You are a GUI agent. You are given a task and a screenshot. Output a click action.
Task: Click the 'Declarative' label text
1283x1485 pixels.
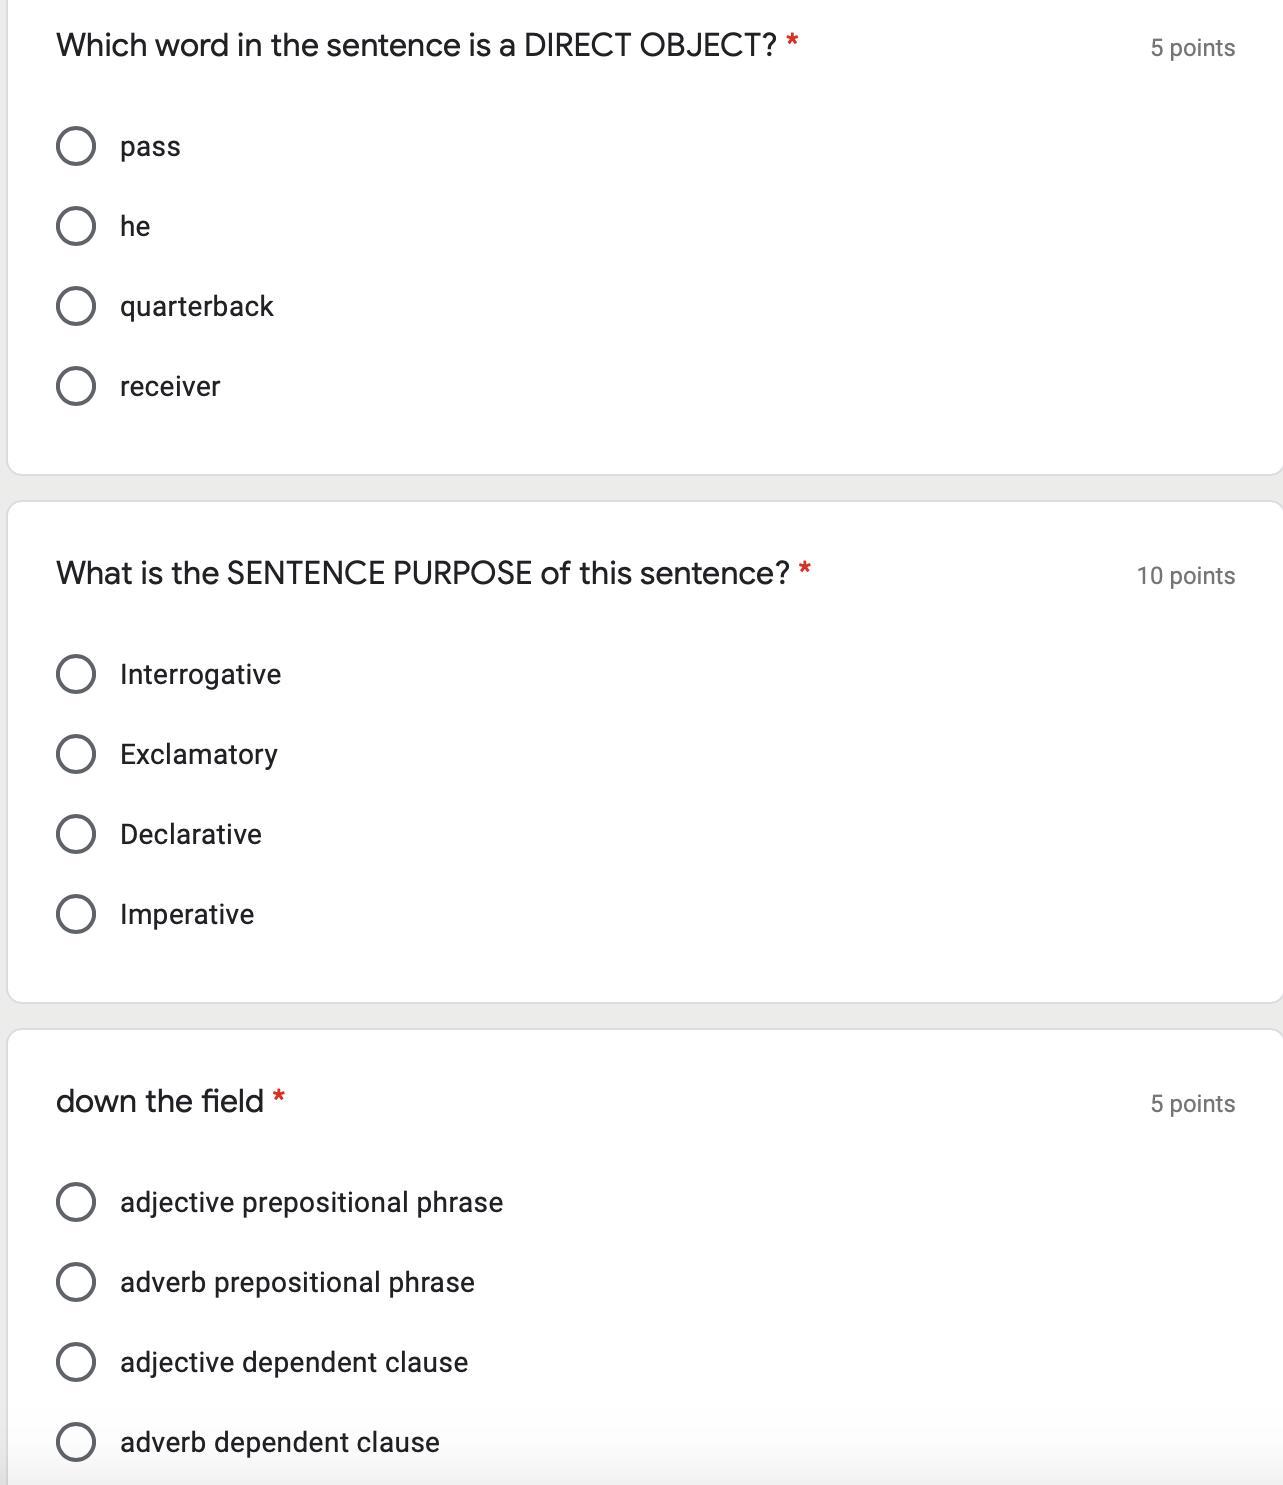[x=190, y=835]
